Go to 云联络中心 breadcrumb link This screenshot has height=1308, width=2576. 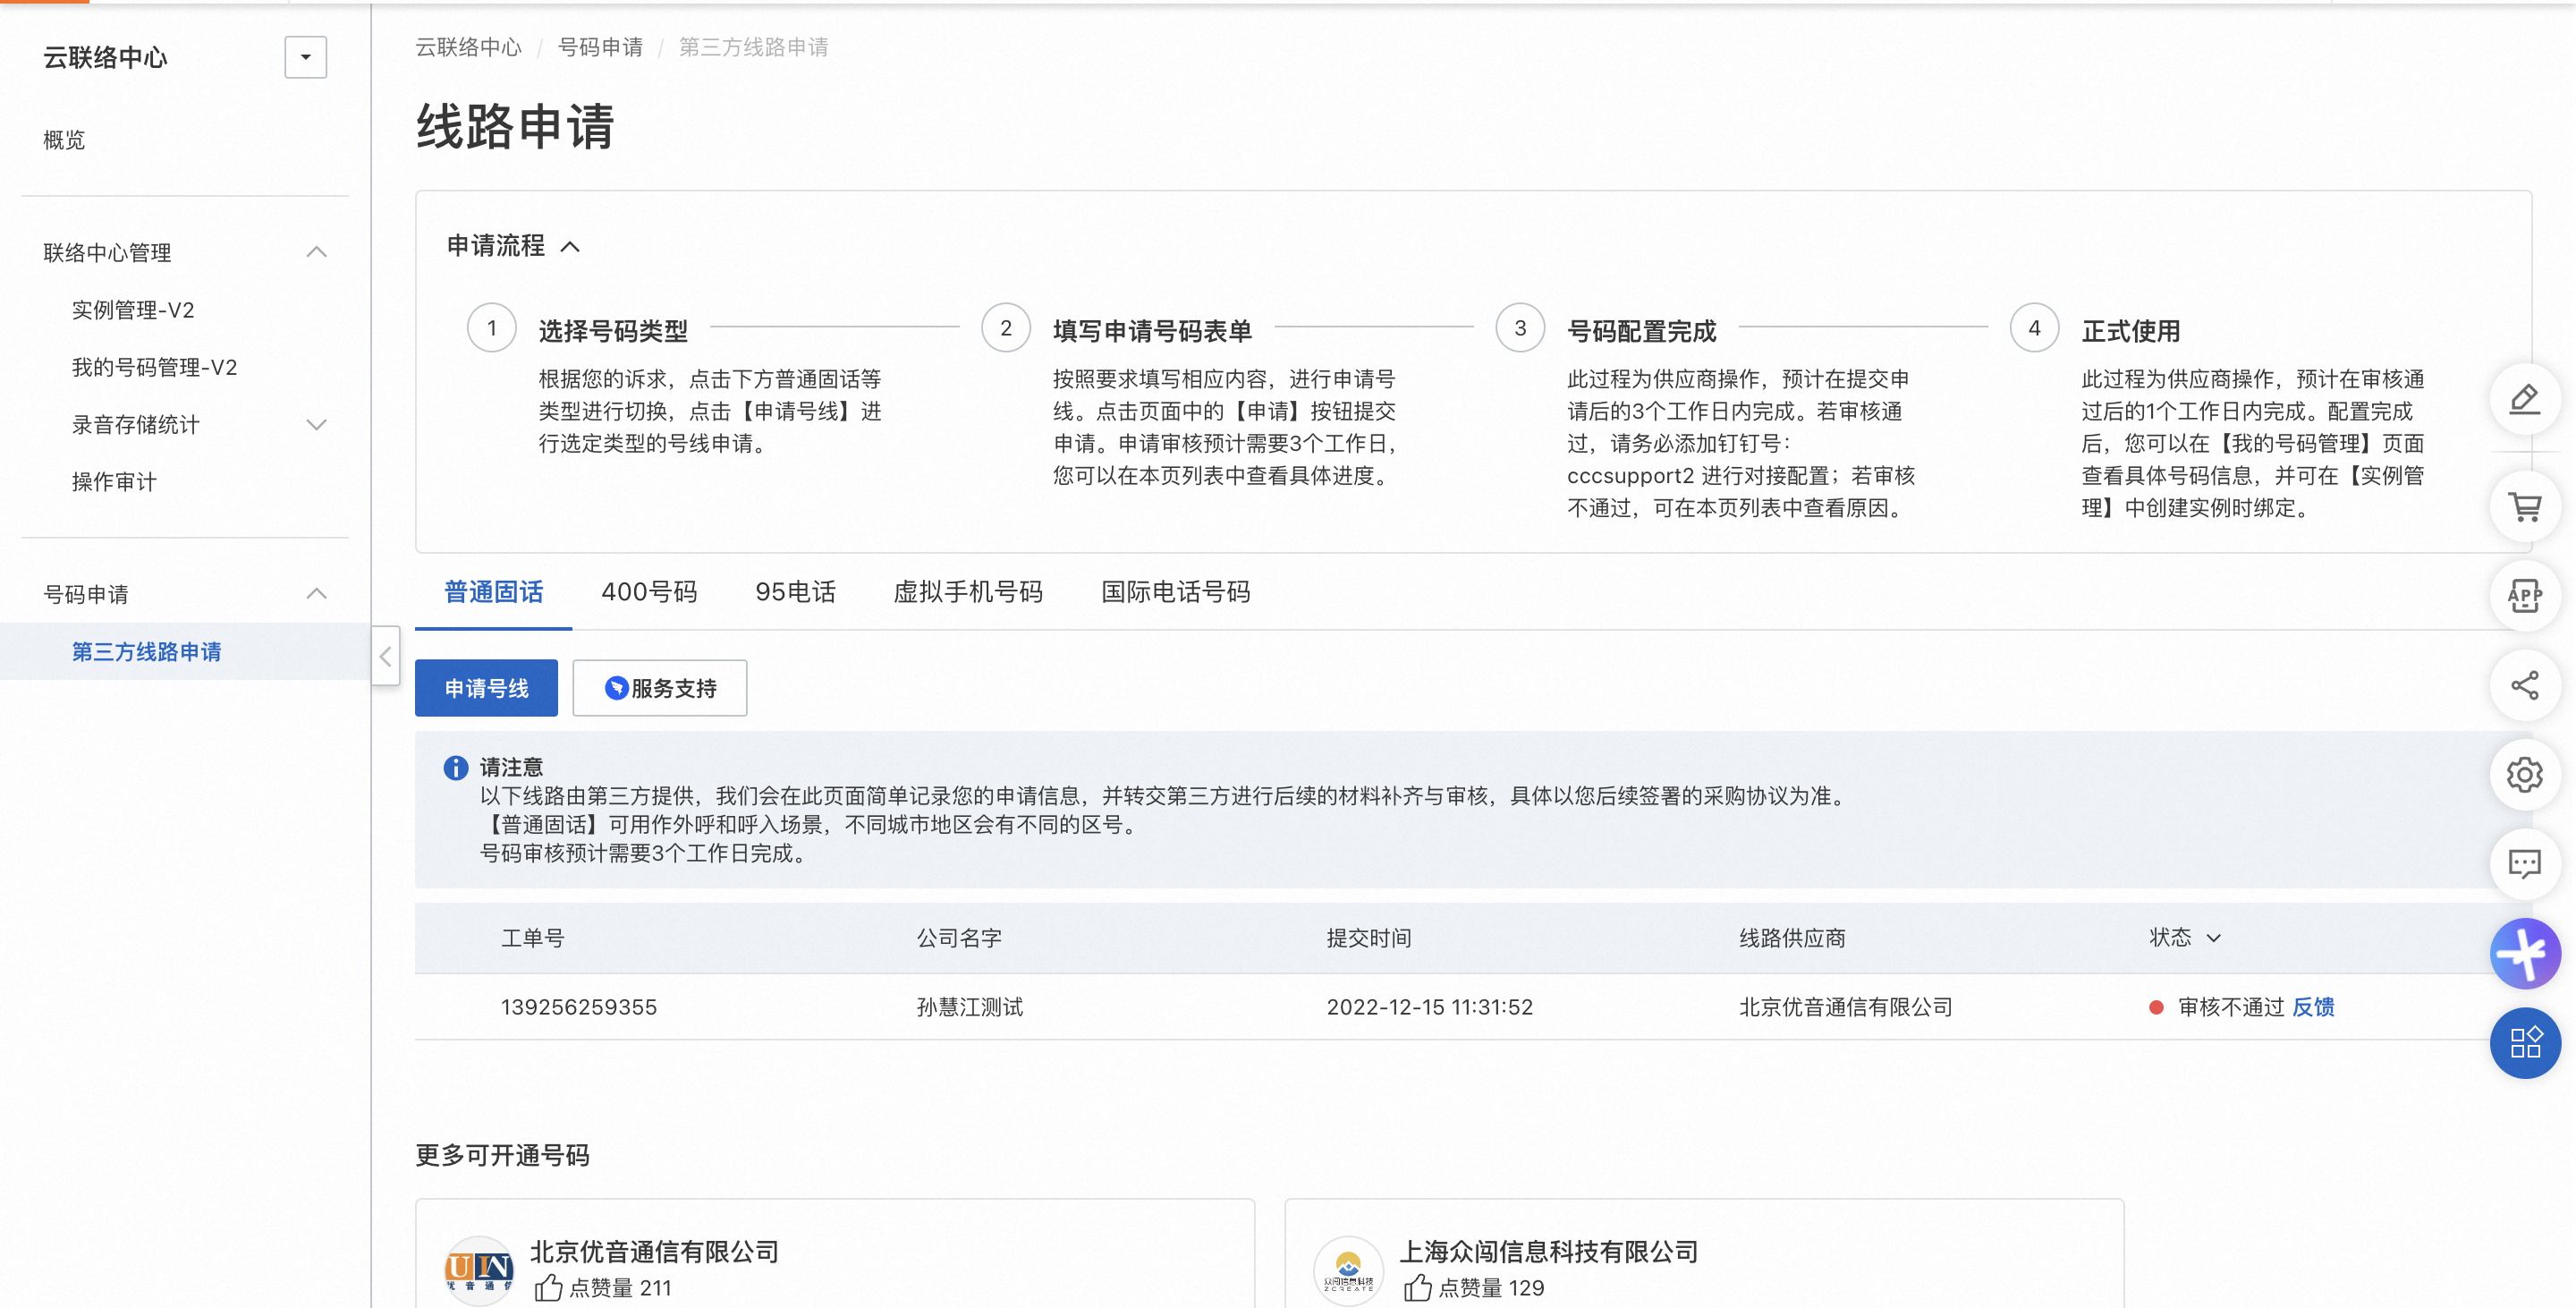click(x=468, y=47)
